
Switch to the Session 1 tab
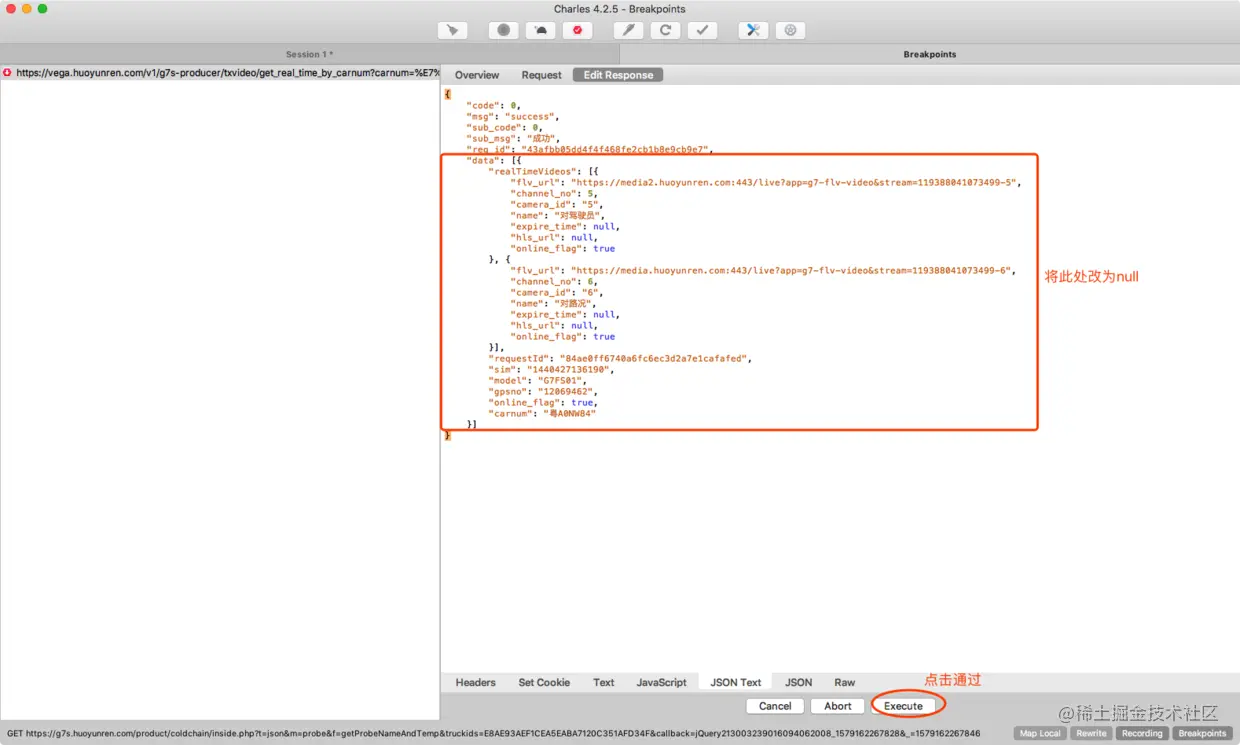click(309, 54)
